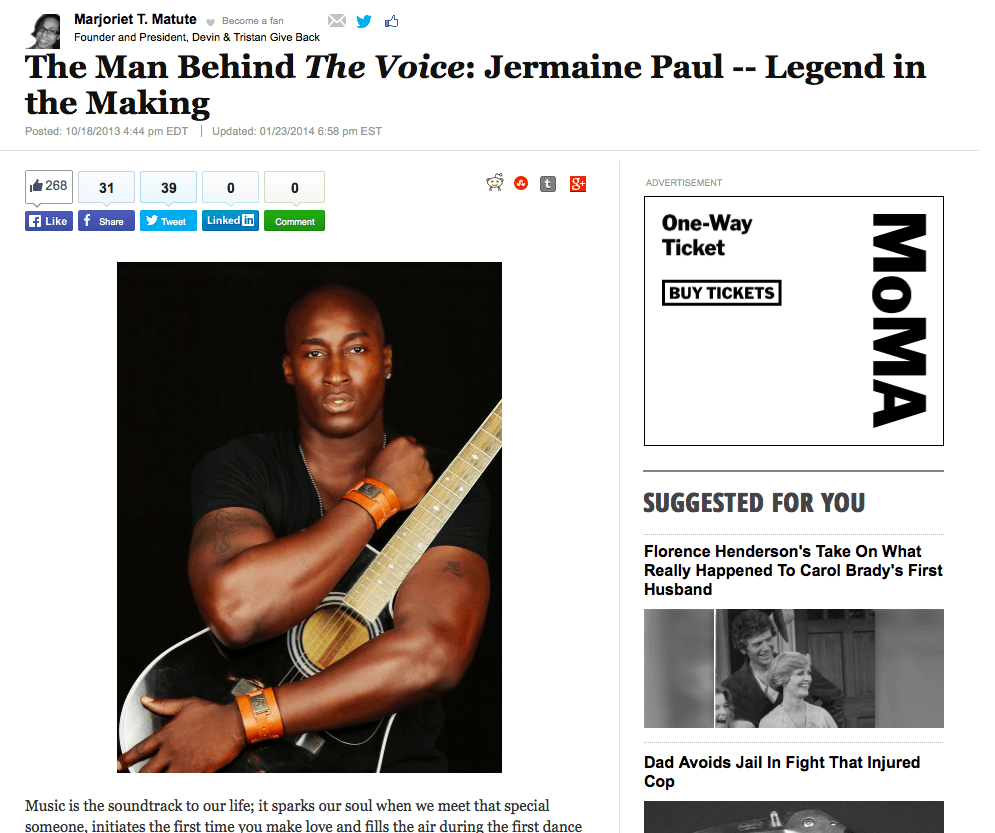The width and height of the screenshot is (995, 833).
Task: Click the 268 likes count box
Action: tap(49, 186)
